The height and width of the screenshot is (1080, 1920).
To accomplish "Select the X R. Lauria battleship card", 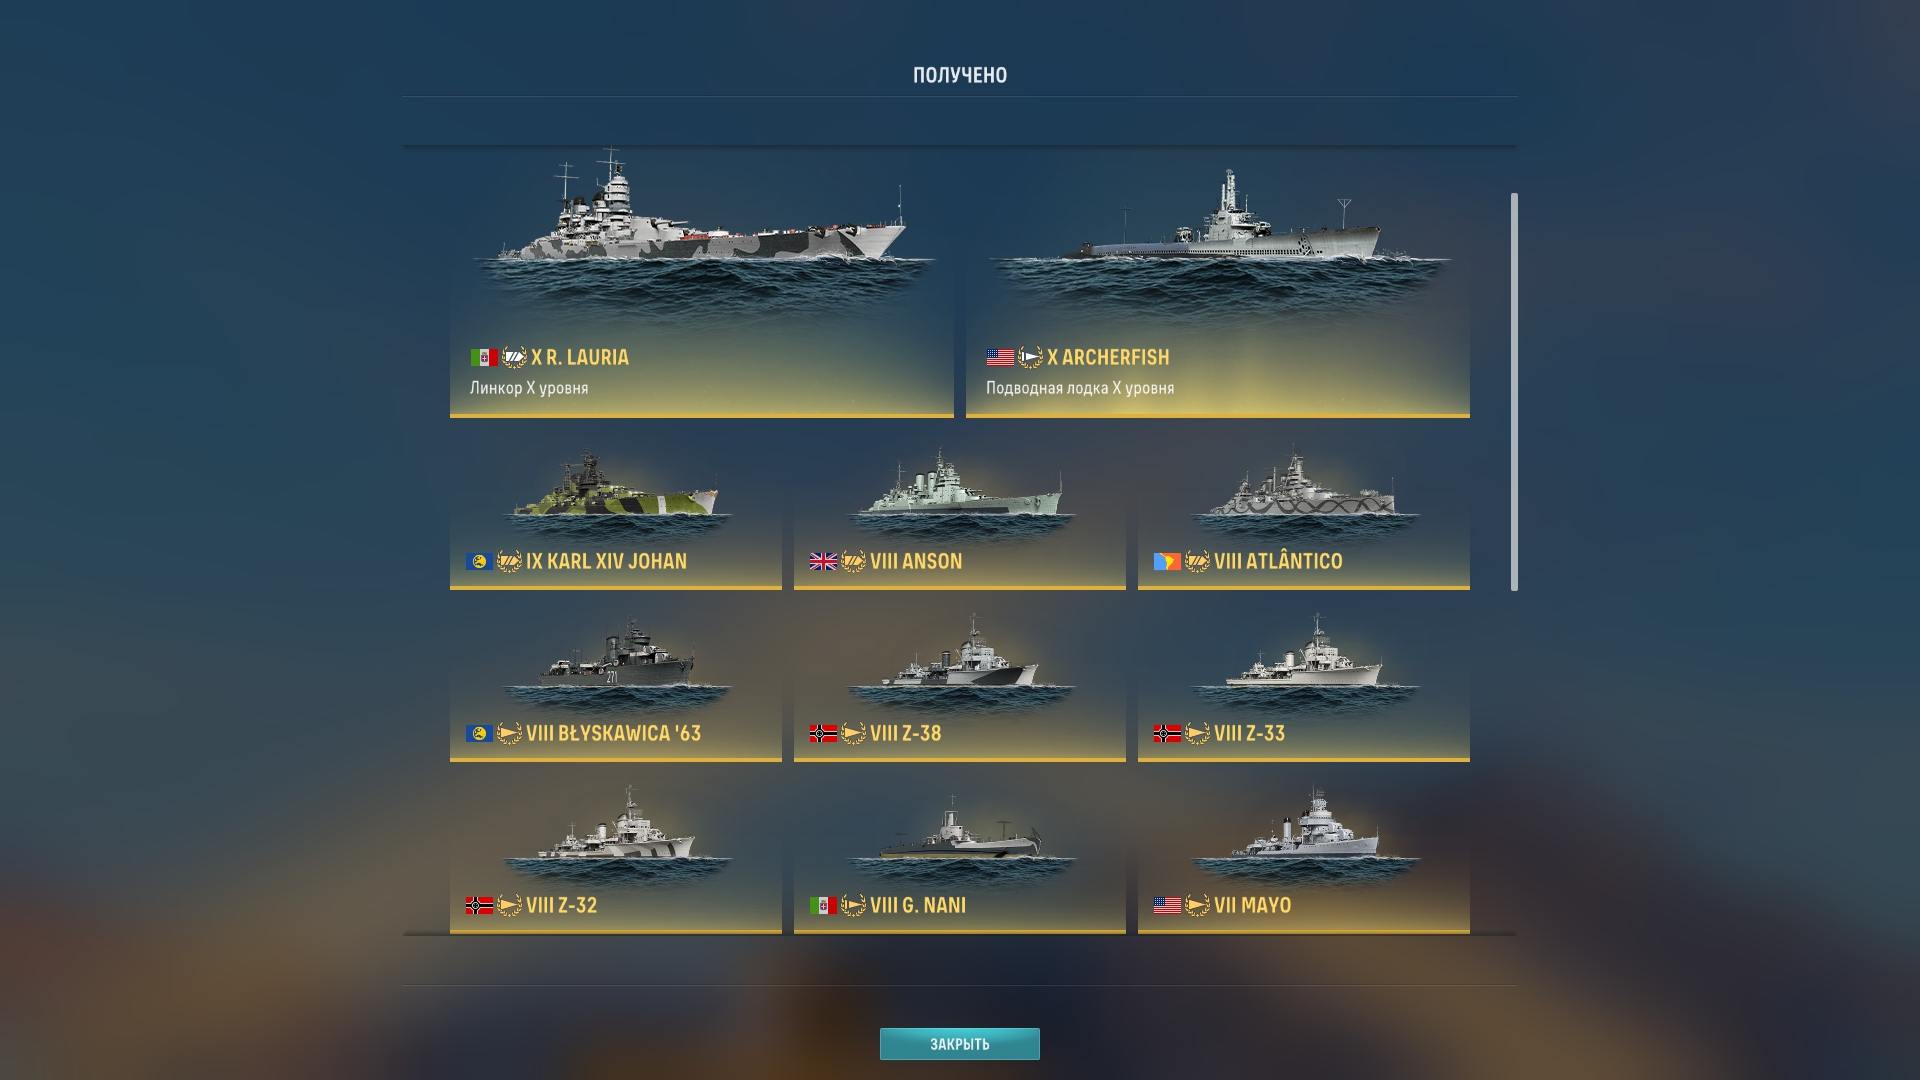I will coord(702,283).
